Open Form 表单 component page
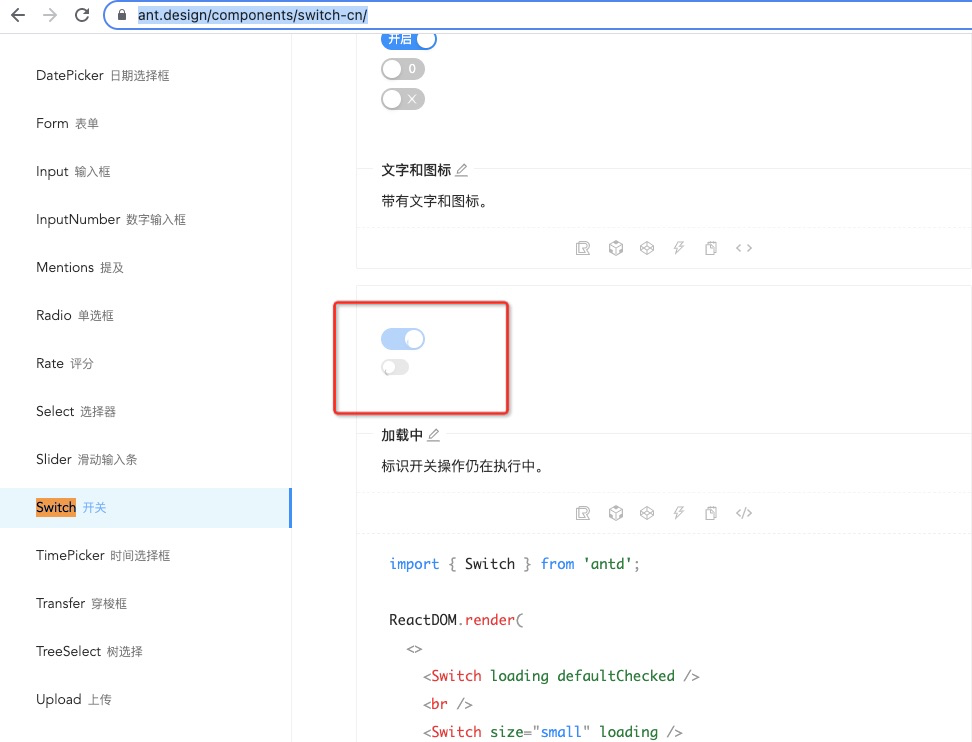The image size is (972, 742). tap(67, 123)
